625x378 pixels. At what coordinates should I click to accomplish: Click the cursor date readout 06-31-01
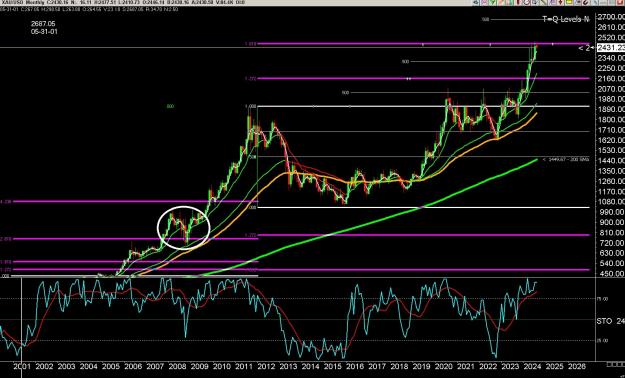click(x=43, y=31)
